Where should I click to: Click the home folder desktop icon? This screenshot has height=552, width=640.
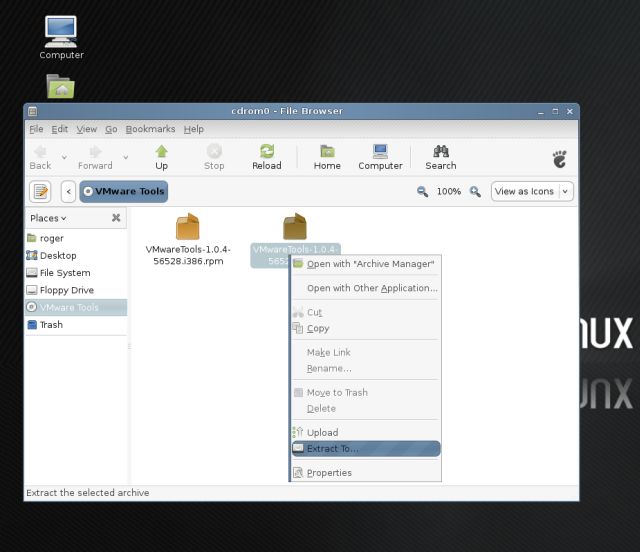[60, 86]
